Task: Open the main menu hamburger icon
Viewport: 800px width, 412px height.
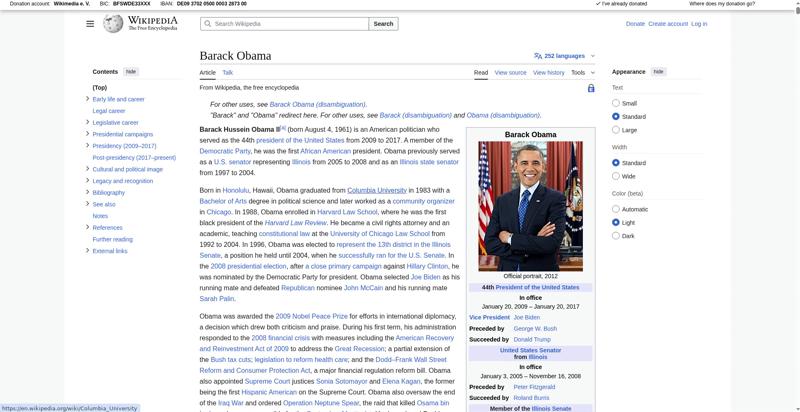Action: pyautogui.click(x=91, y=23)
